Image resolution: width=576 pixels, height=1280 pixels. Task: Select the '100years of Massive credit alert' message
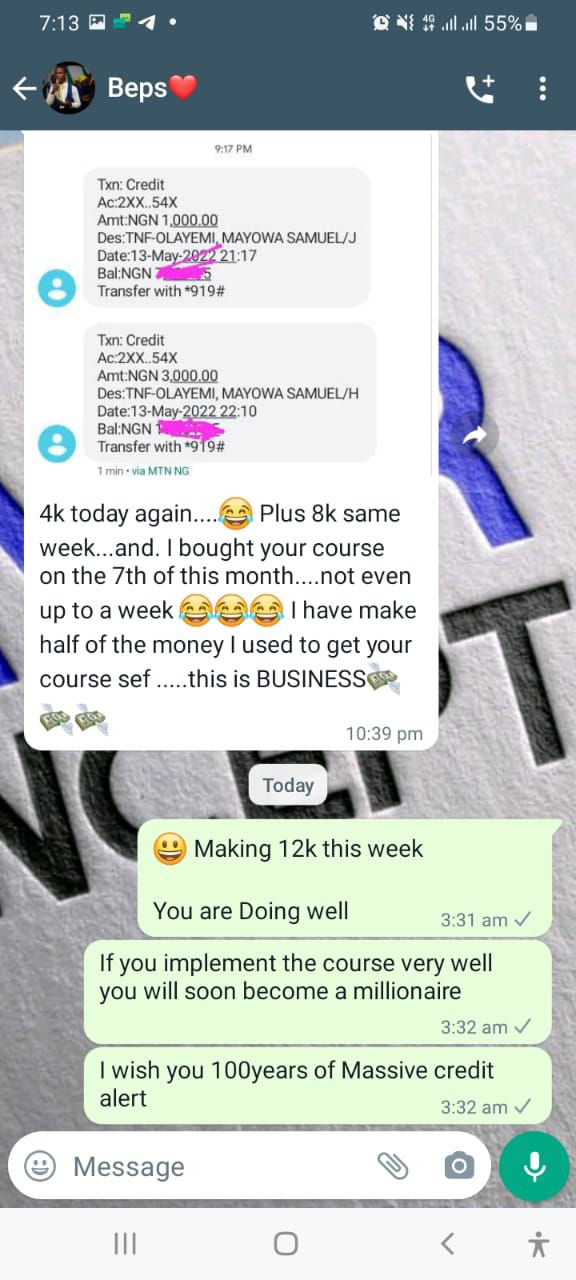click(x=318, y=1084)
